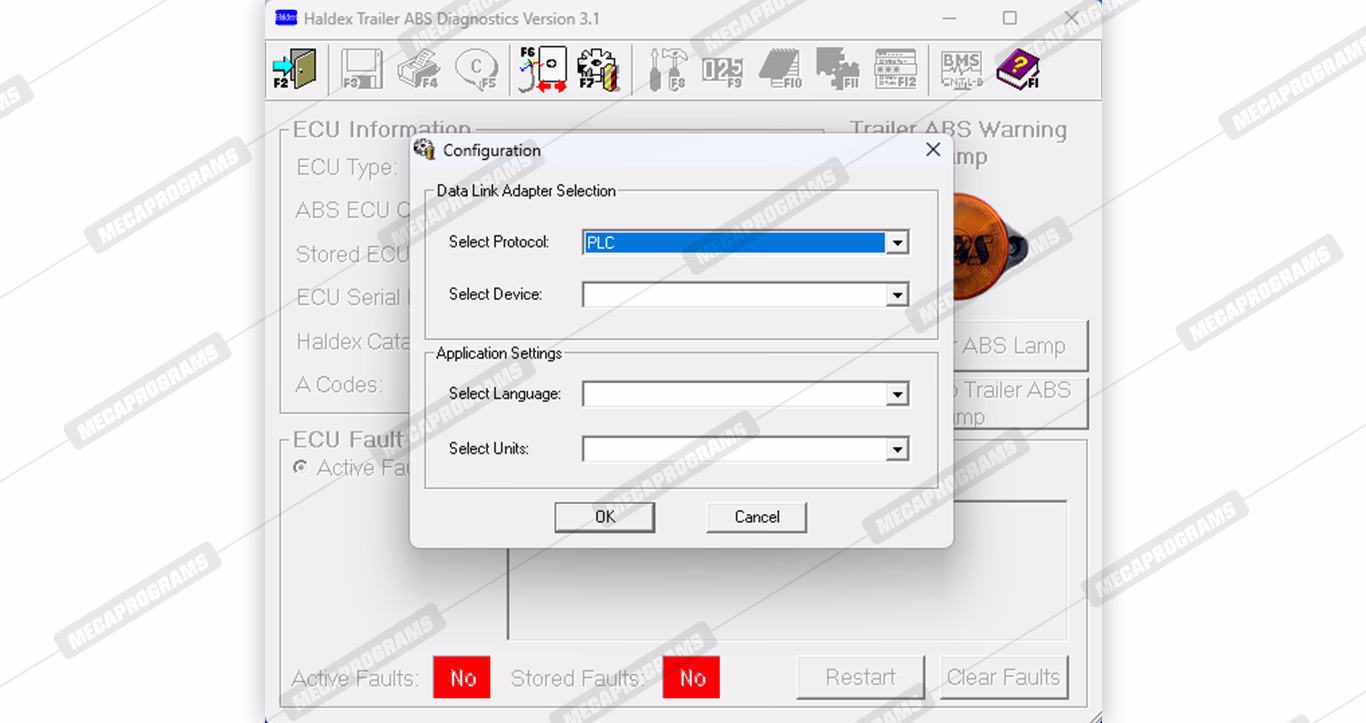Expand the Select Protocol dropdown
The width and height of the screenshot is (1366, 723).
click(897, 243)
